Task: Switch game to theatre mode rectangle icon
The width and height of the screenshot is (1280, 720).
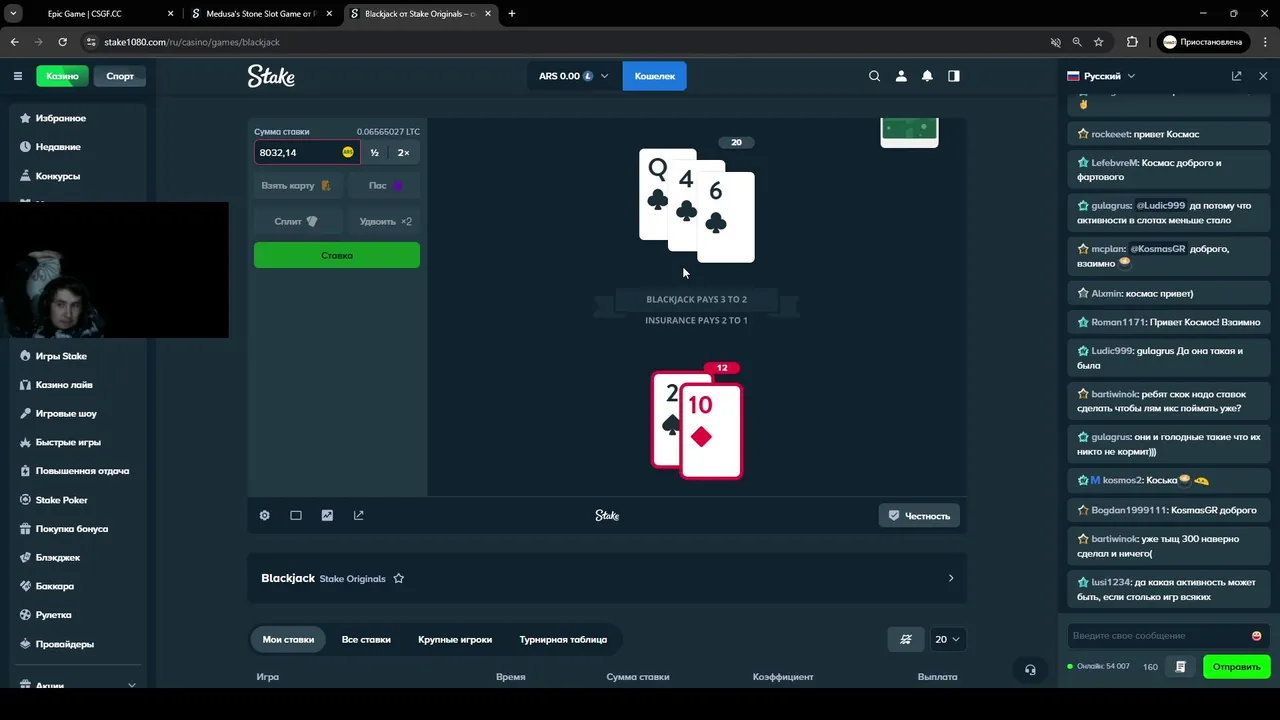Action: 296,515
